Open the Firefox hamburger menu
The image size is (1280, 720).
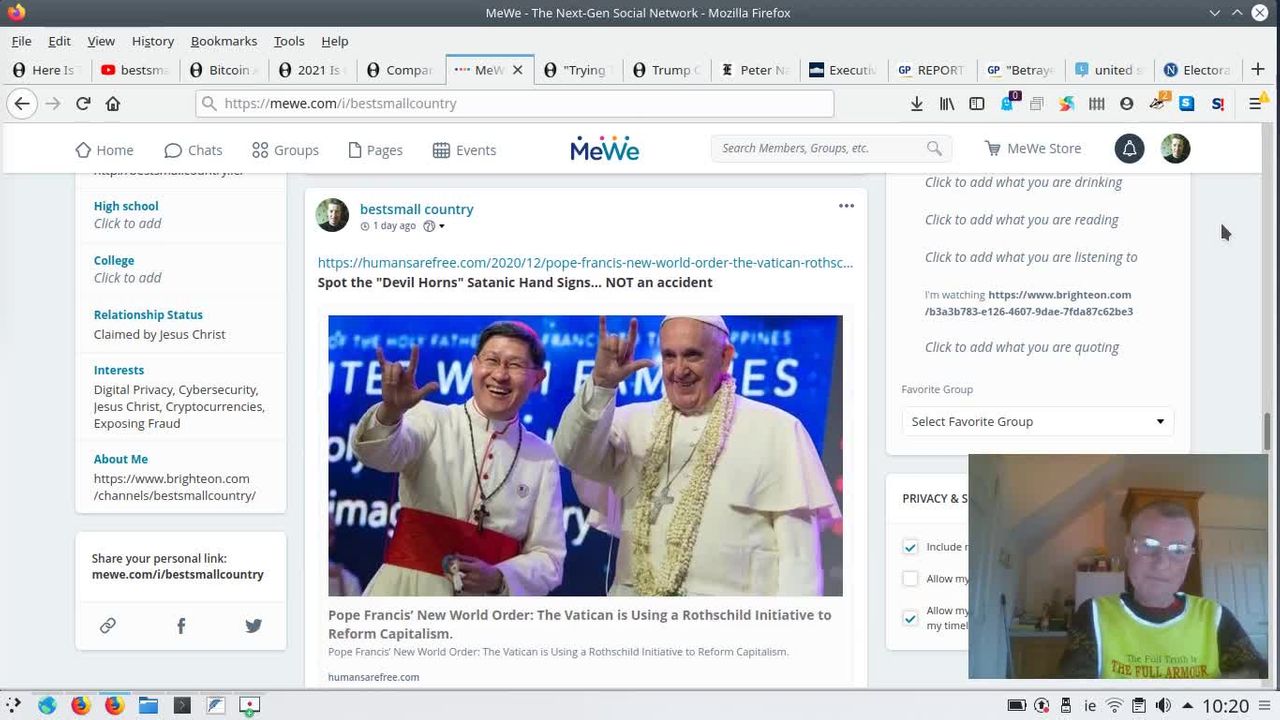pos(1255,104)
